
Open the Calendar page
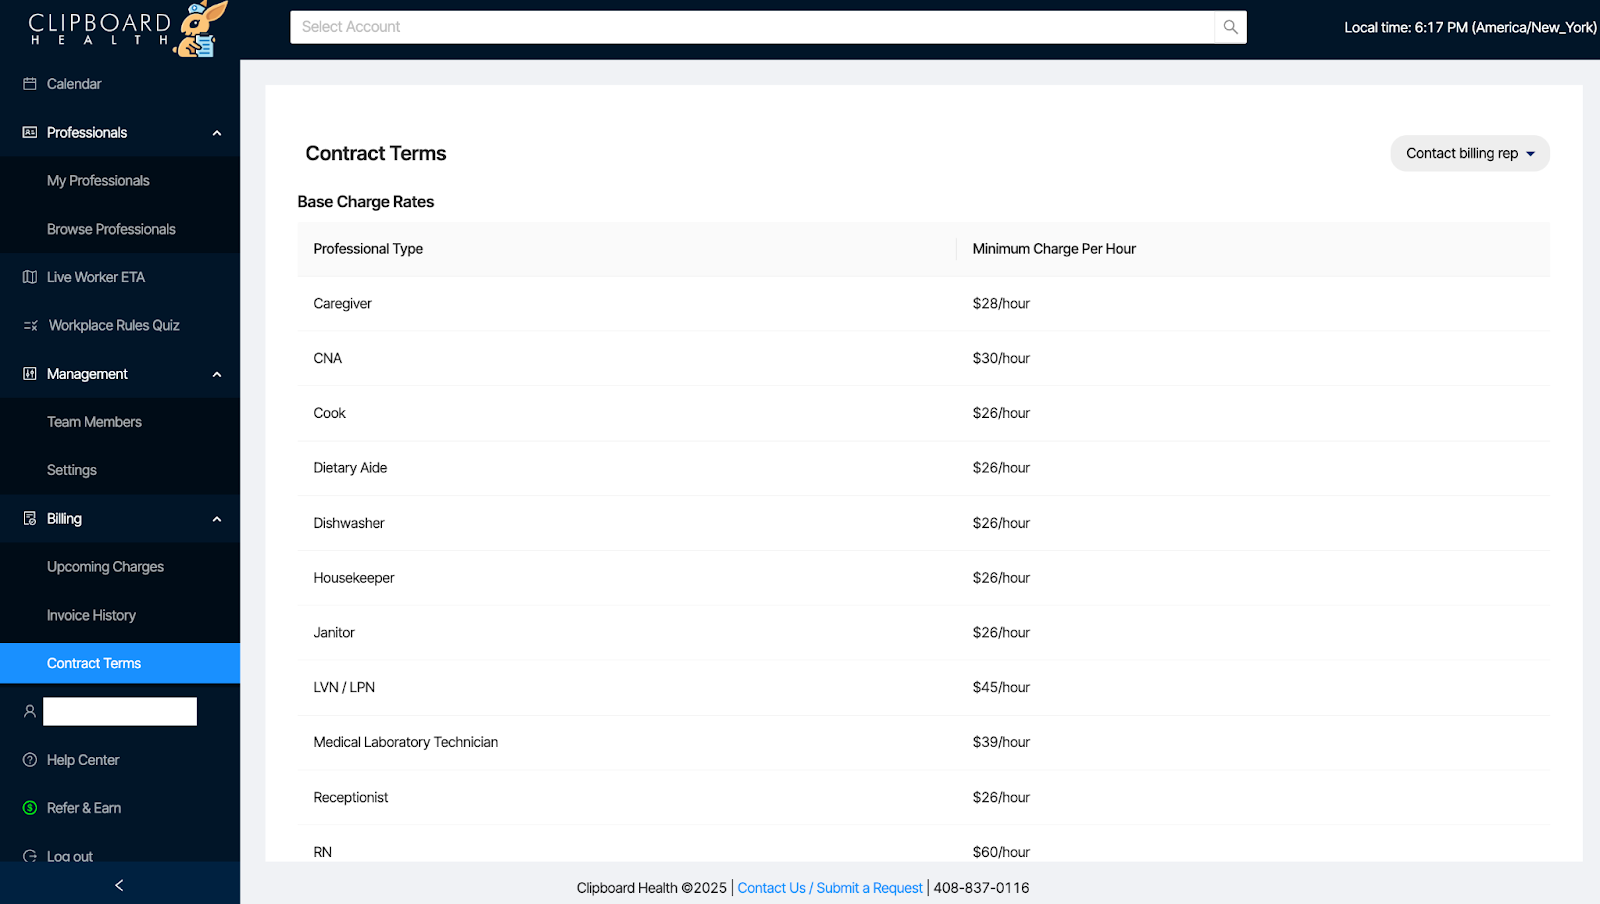tap(74, 84)
